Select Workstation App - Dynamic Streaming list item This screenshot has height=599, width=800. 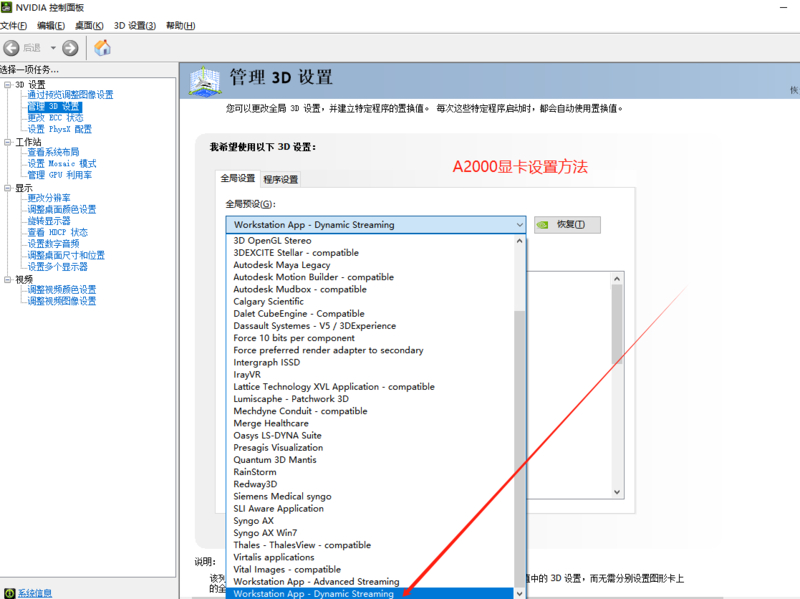point(370,593)
